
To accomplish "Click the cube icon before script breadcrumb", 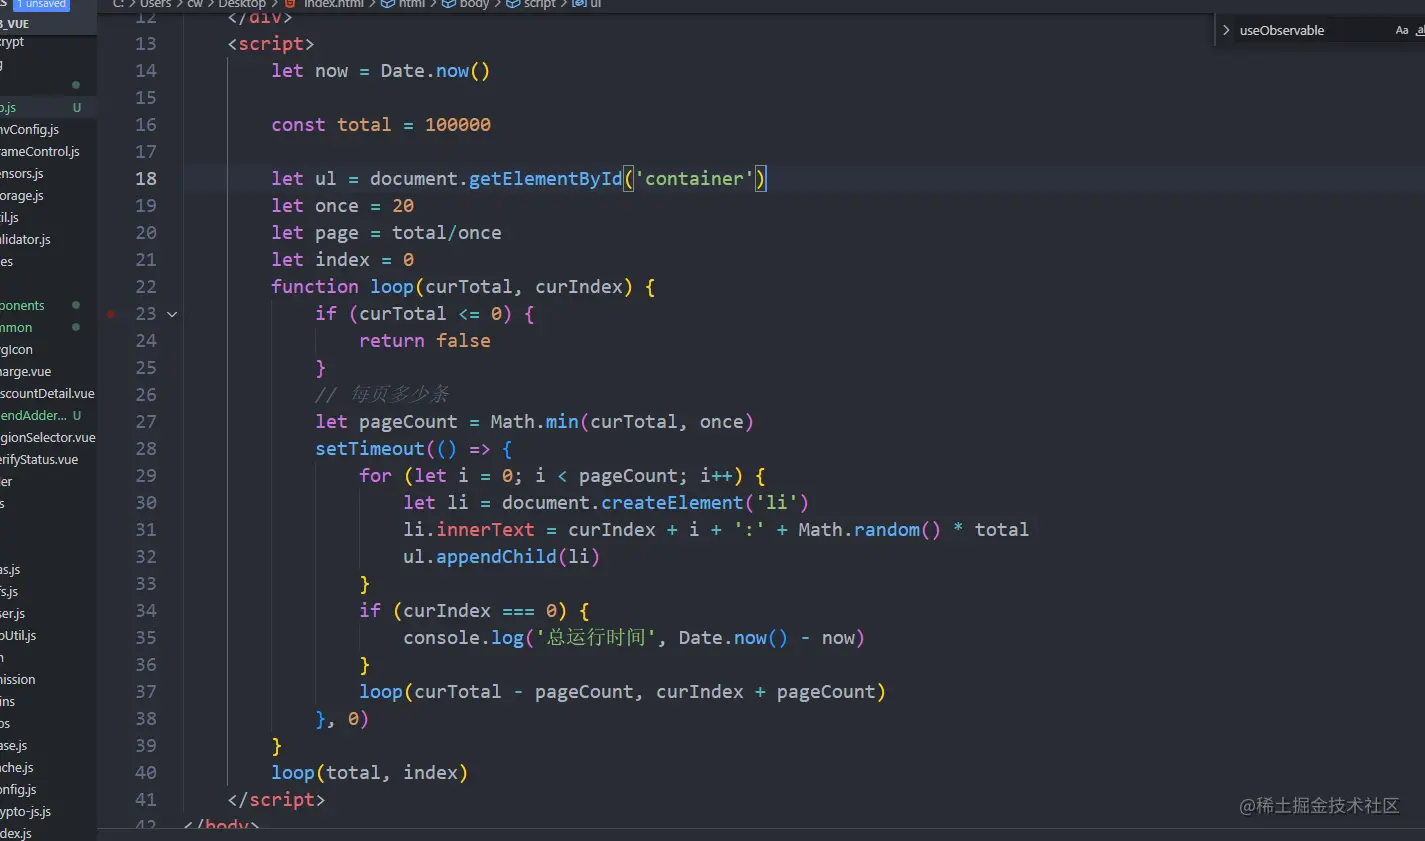I will click(x=513, y=4).
